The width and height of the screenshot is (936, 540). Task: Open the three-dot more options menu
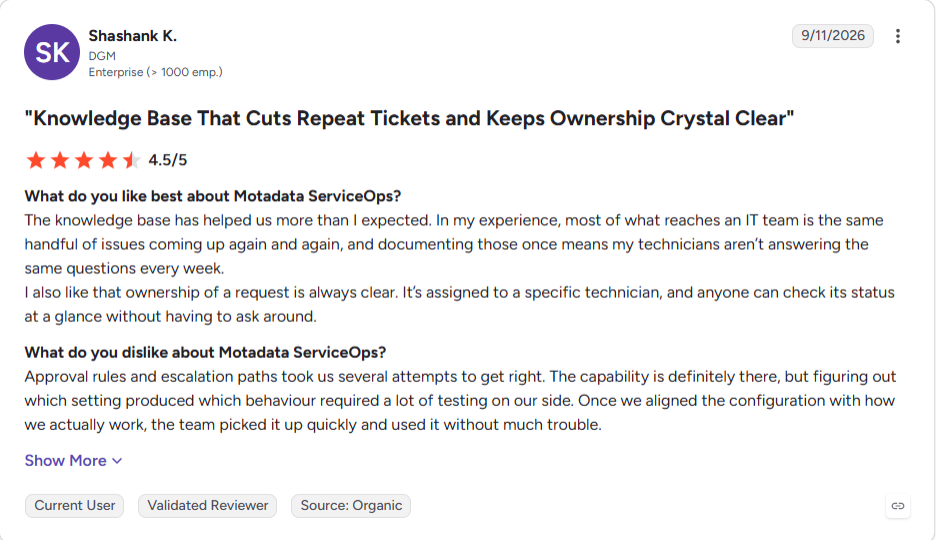click(x=897, y=36)
